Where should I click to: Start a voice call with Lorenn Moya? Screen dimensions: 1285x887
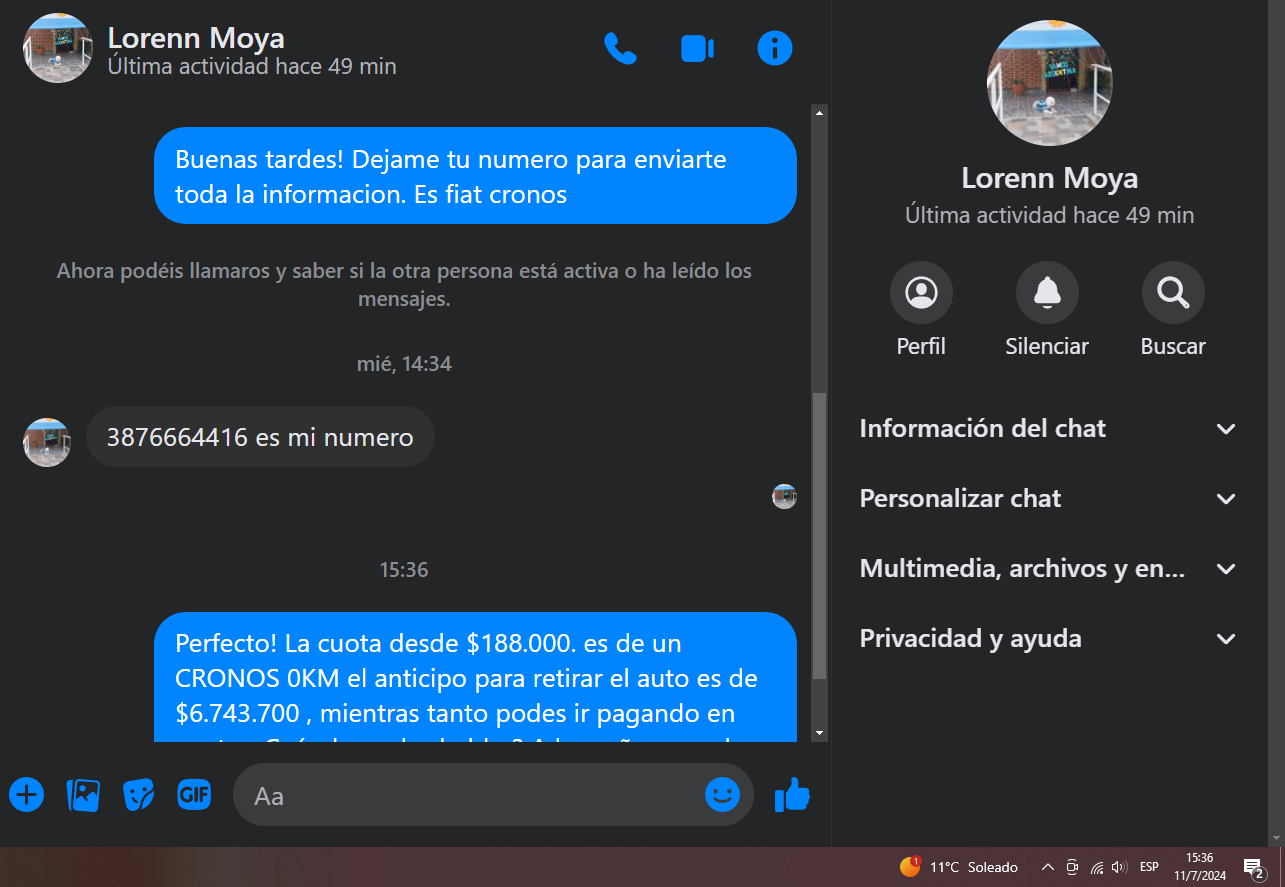click(x=620, y=48)
